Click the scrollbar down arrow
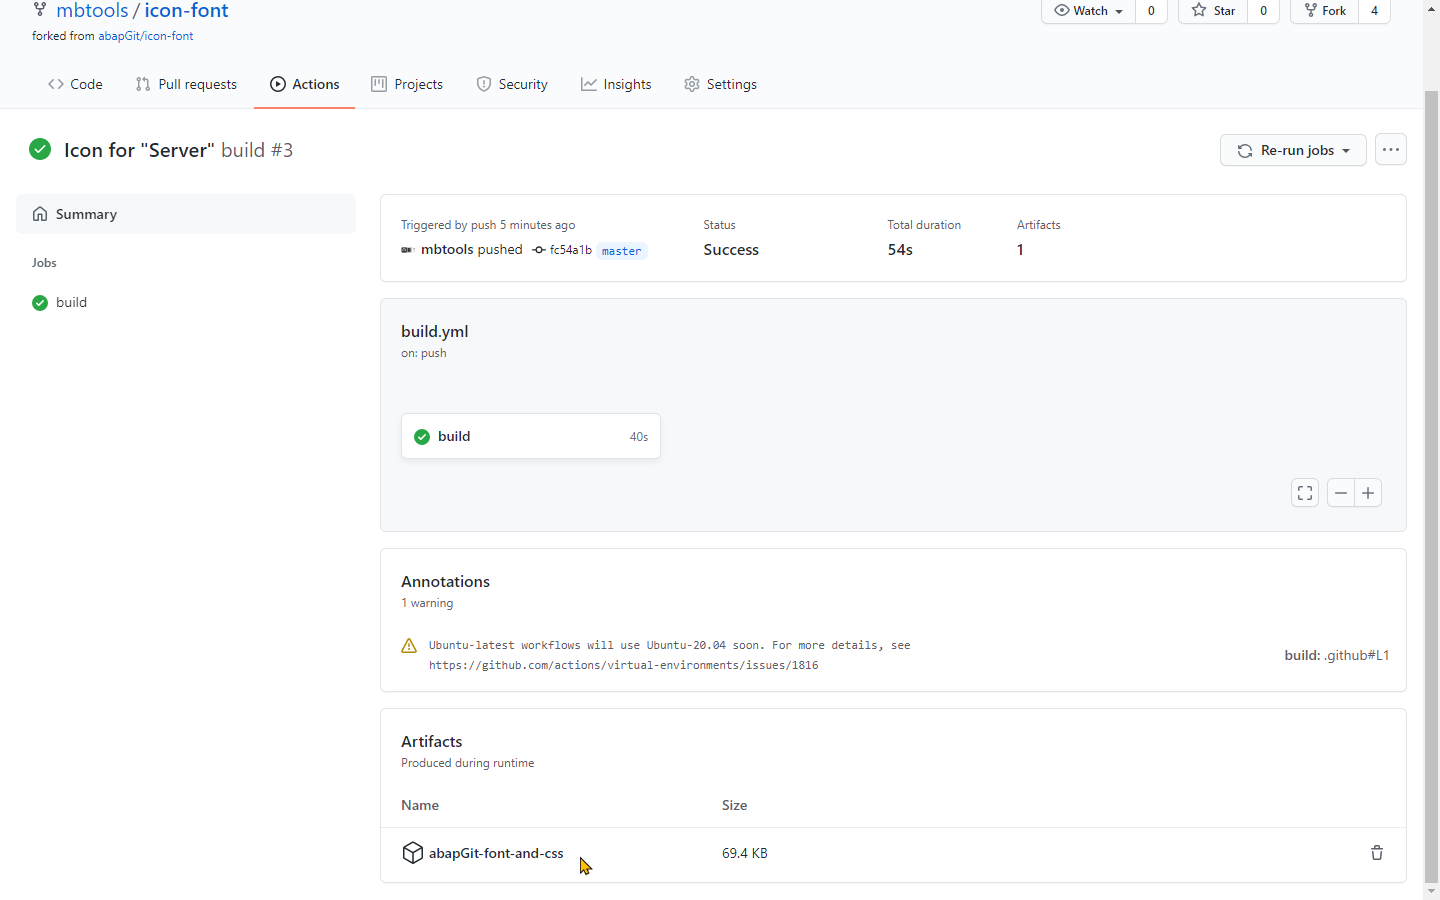Viewport: 1440px width, 900px height. pyautogui.click(x=1431, y=891)
